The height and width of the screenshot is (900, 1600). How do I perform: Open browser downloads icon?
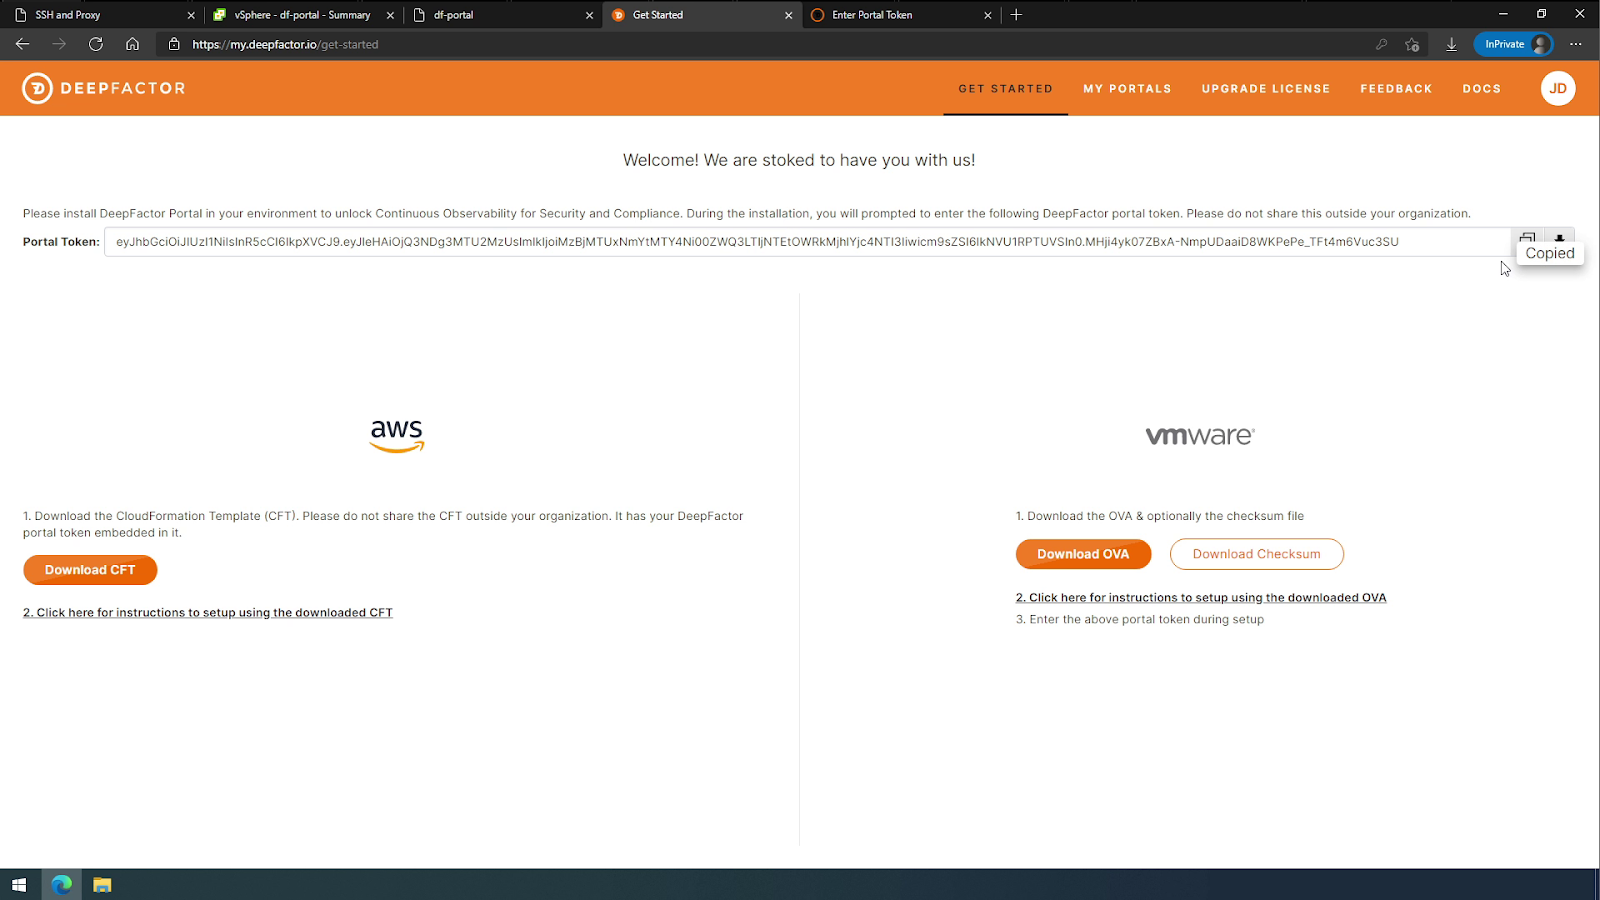(1451, 44)
